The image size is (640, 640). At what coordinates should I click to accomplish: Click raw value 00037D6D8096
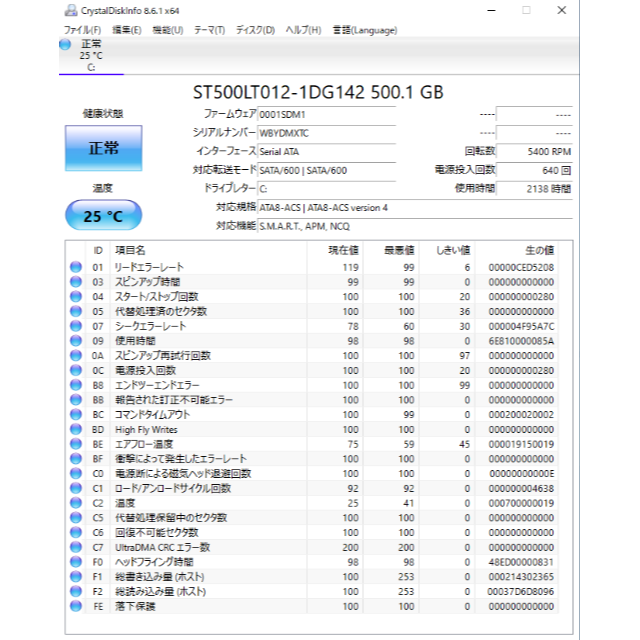coord(520,591)
